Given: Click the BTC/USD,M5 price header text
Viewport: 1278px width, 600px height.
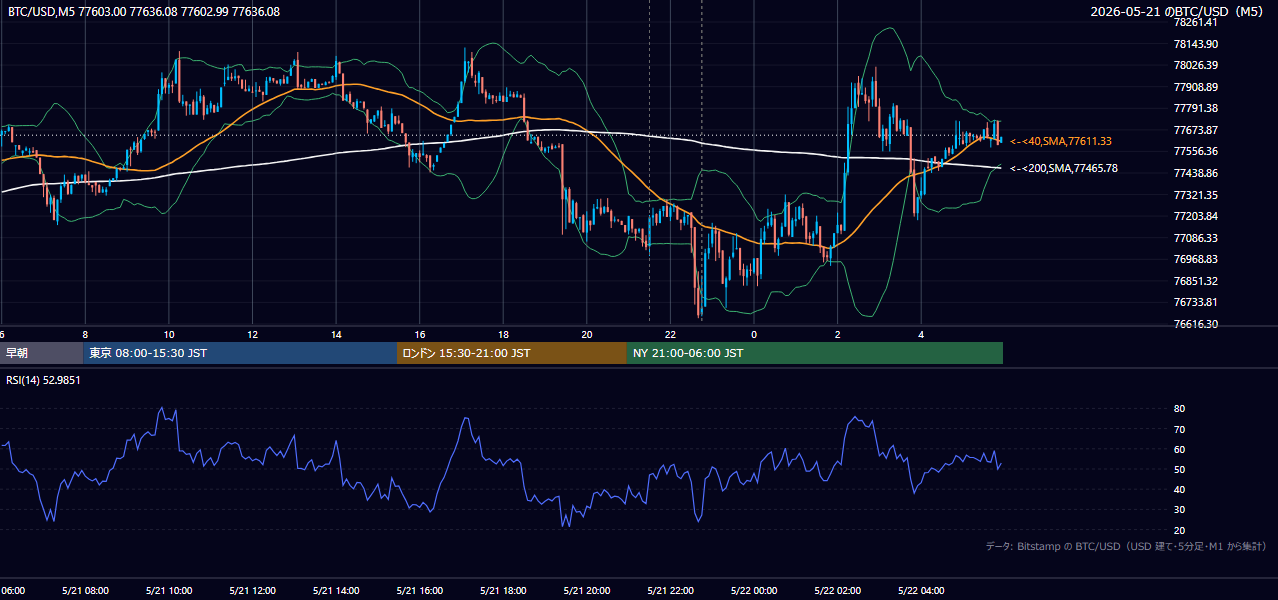Looking at the screenshot, I should (x=144, y=11).
